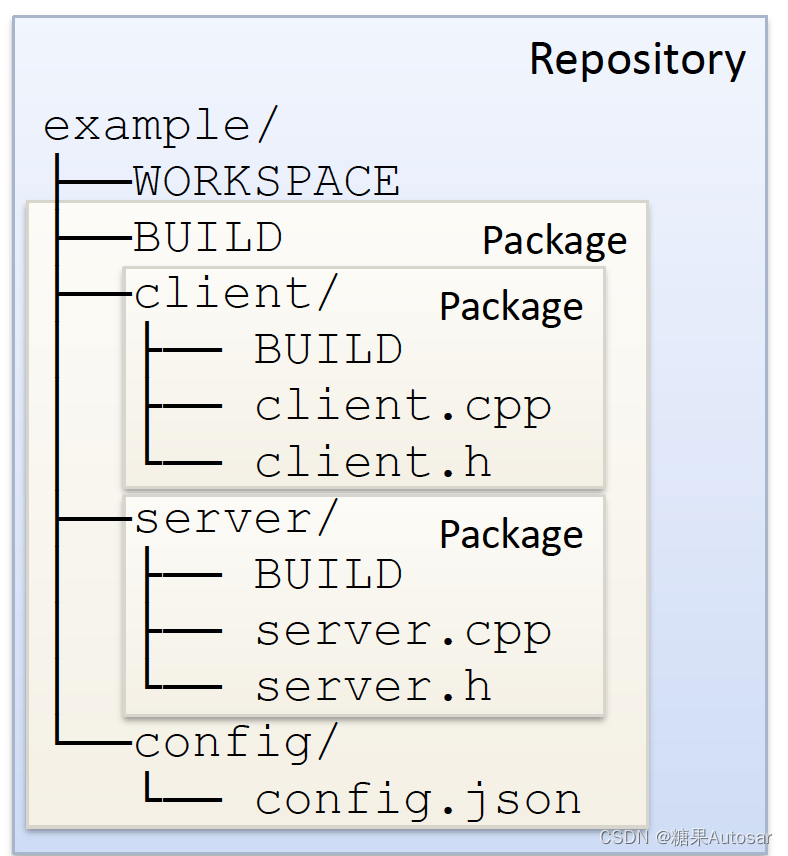The width and height of the screenshot is (788, 856).
Task: Click the 'Package' label in the client/ box
Action: pos(512,307)
